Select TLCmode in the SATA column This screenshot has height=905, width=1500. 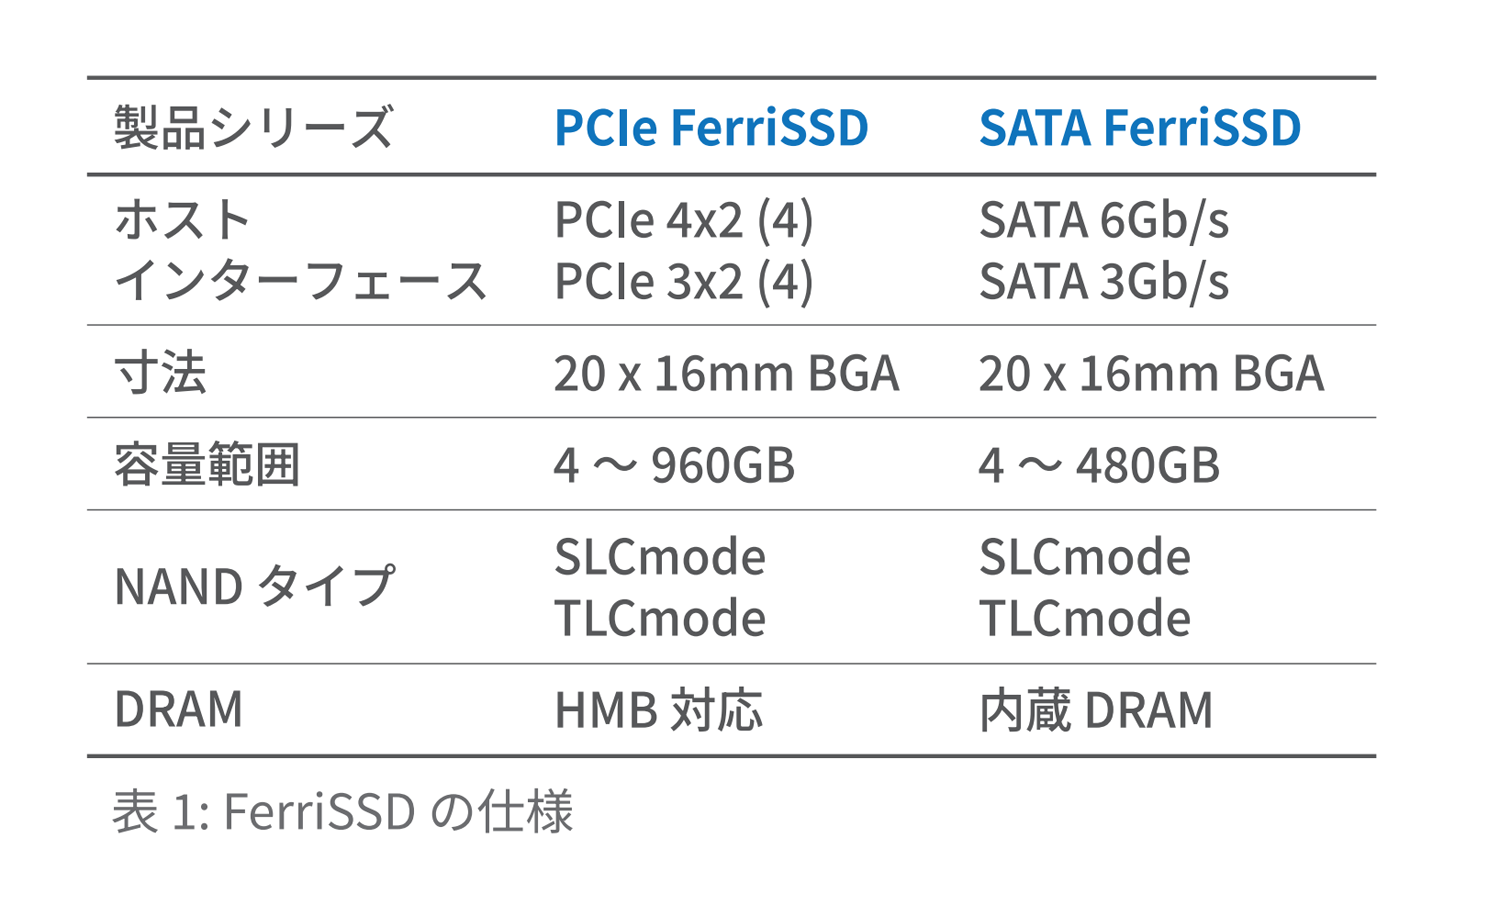coord(1084,618)
